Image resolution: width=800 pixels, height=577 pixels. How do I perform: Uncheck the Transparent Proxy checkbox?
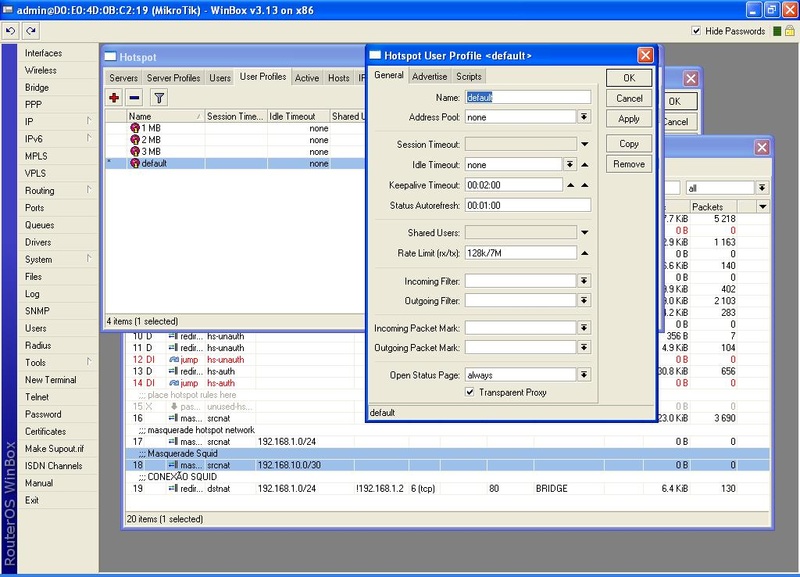coord(470,392)
